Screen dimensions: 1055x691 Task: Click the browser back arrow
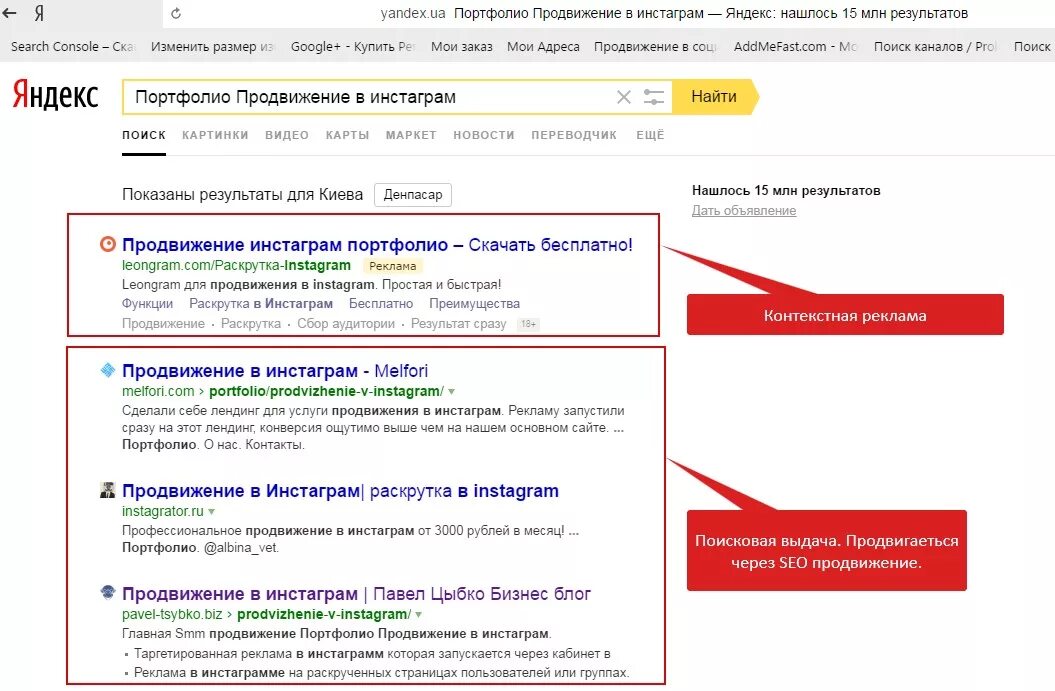click(9, 13)
